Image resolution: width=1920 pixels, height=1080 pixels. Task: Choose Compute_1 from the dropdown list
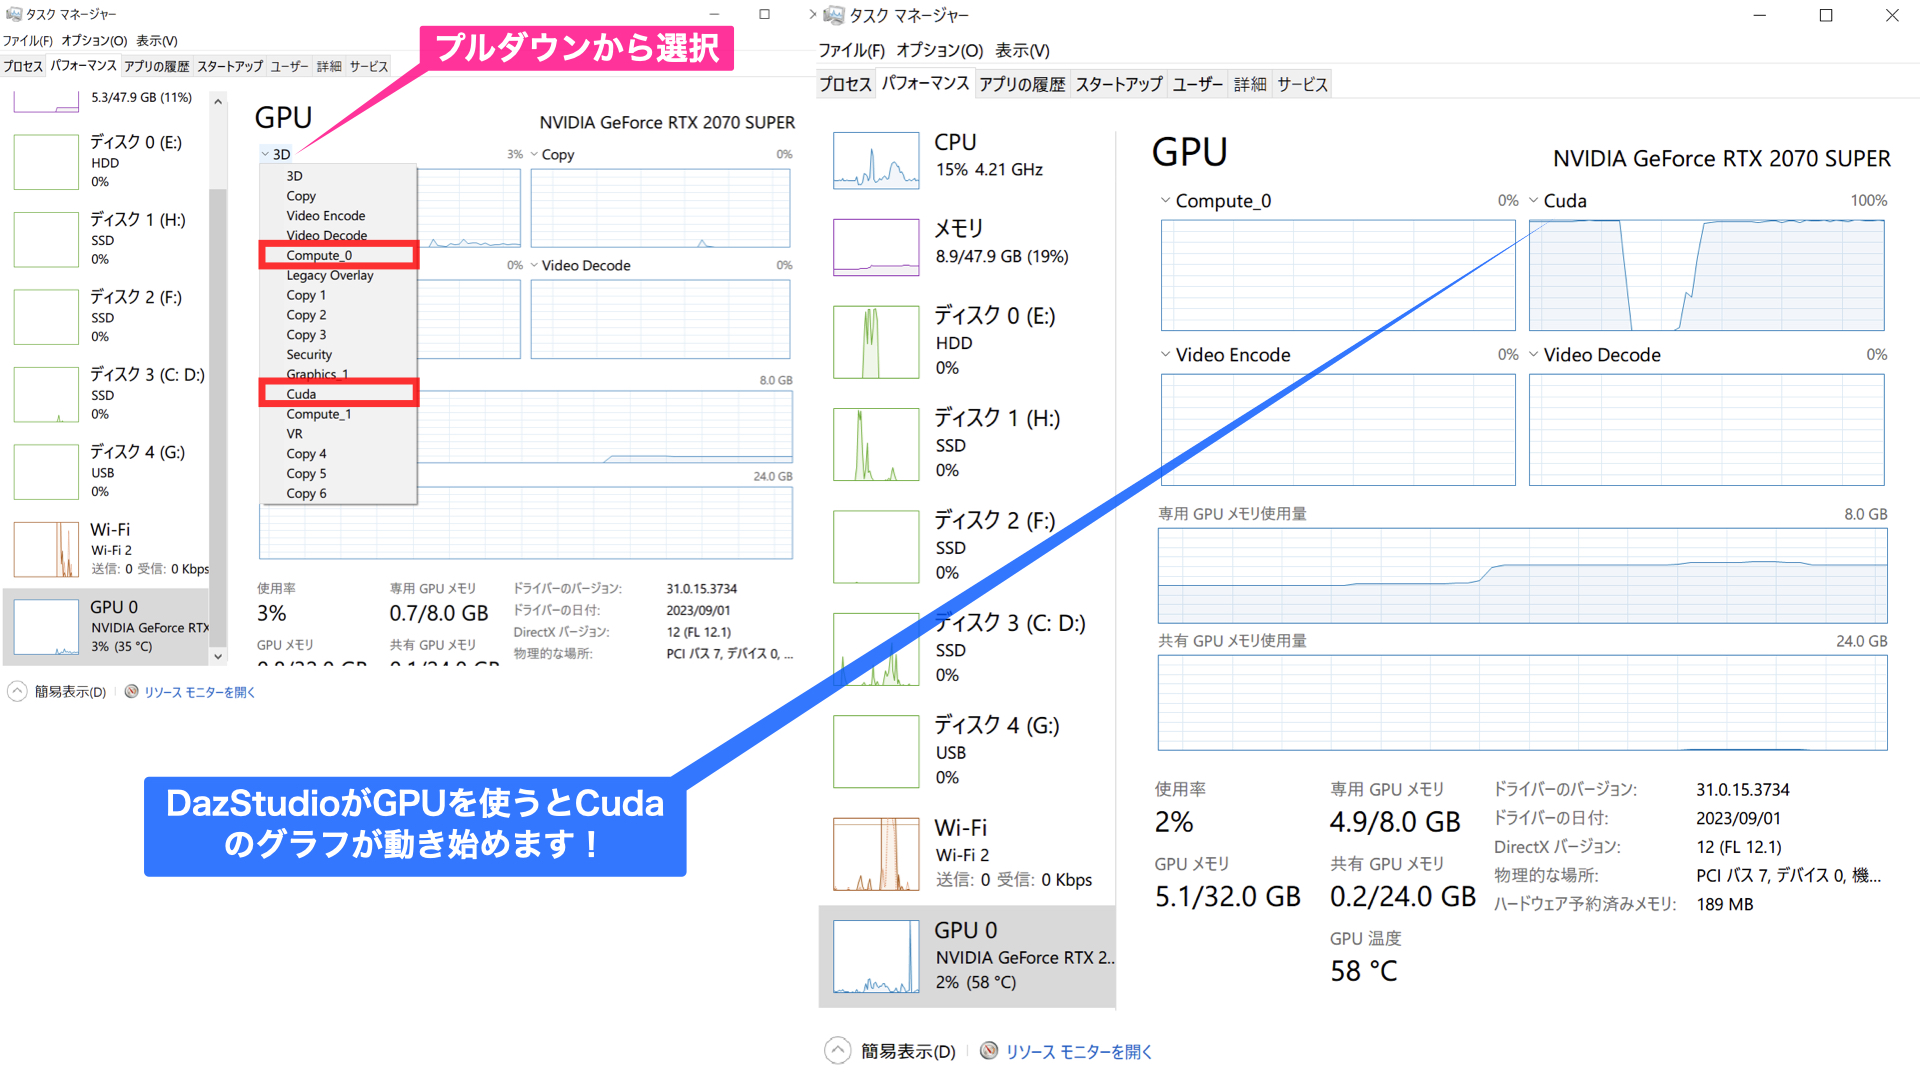[338, 414]
